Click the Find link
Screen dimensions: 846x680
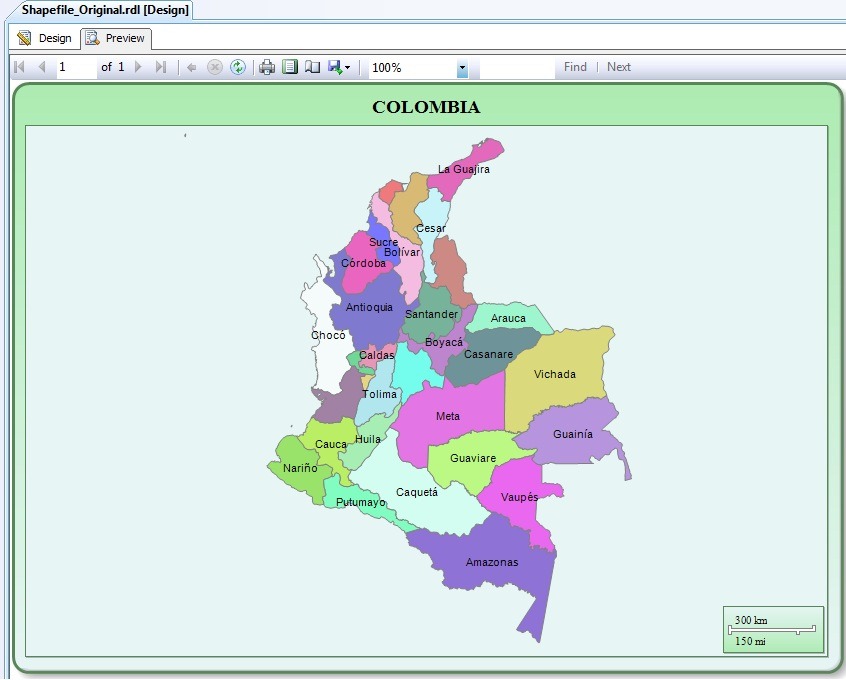tap(575, 67)
